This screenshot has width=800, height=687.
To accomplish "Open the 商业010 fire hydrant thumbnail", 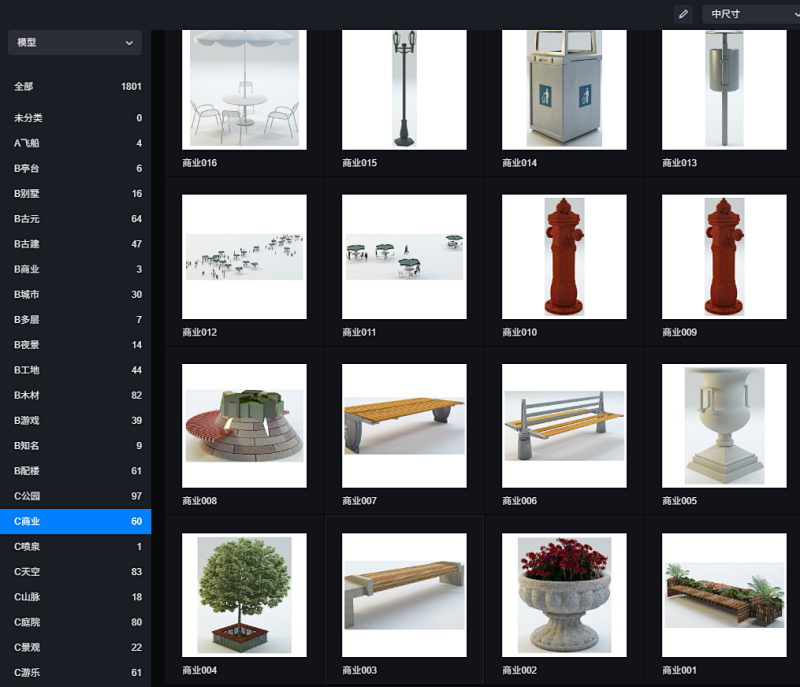I will (x=564, y=257).
